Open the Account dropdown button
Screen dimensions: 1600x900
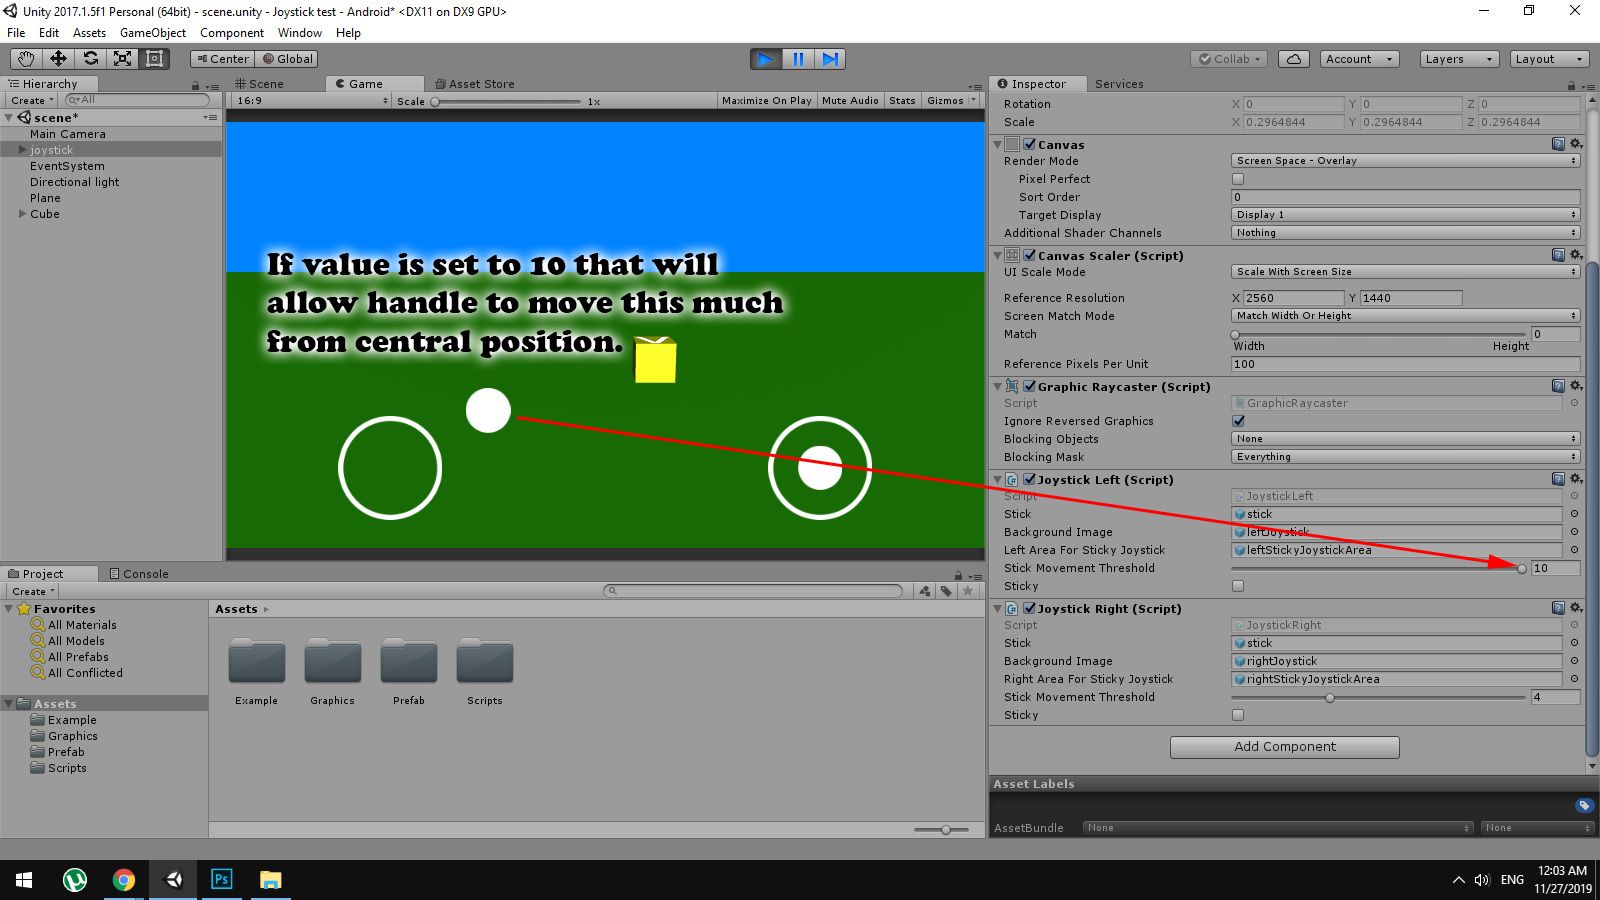[1359, 59]
